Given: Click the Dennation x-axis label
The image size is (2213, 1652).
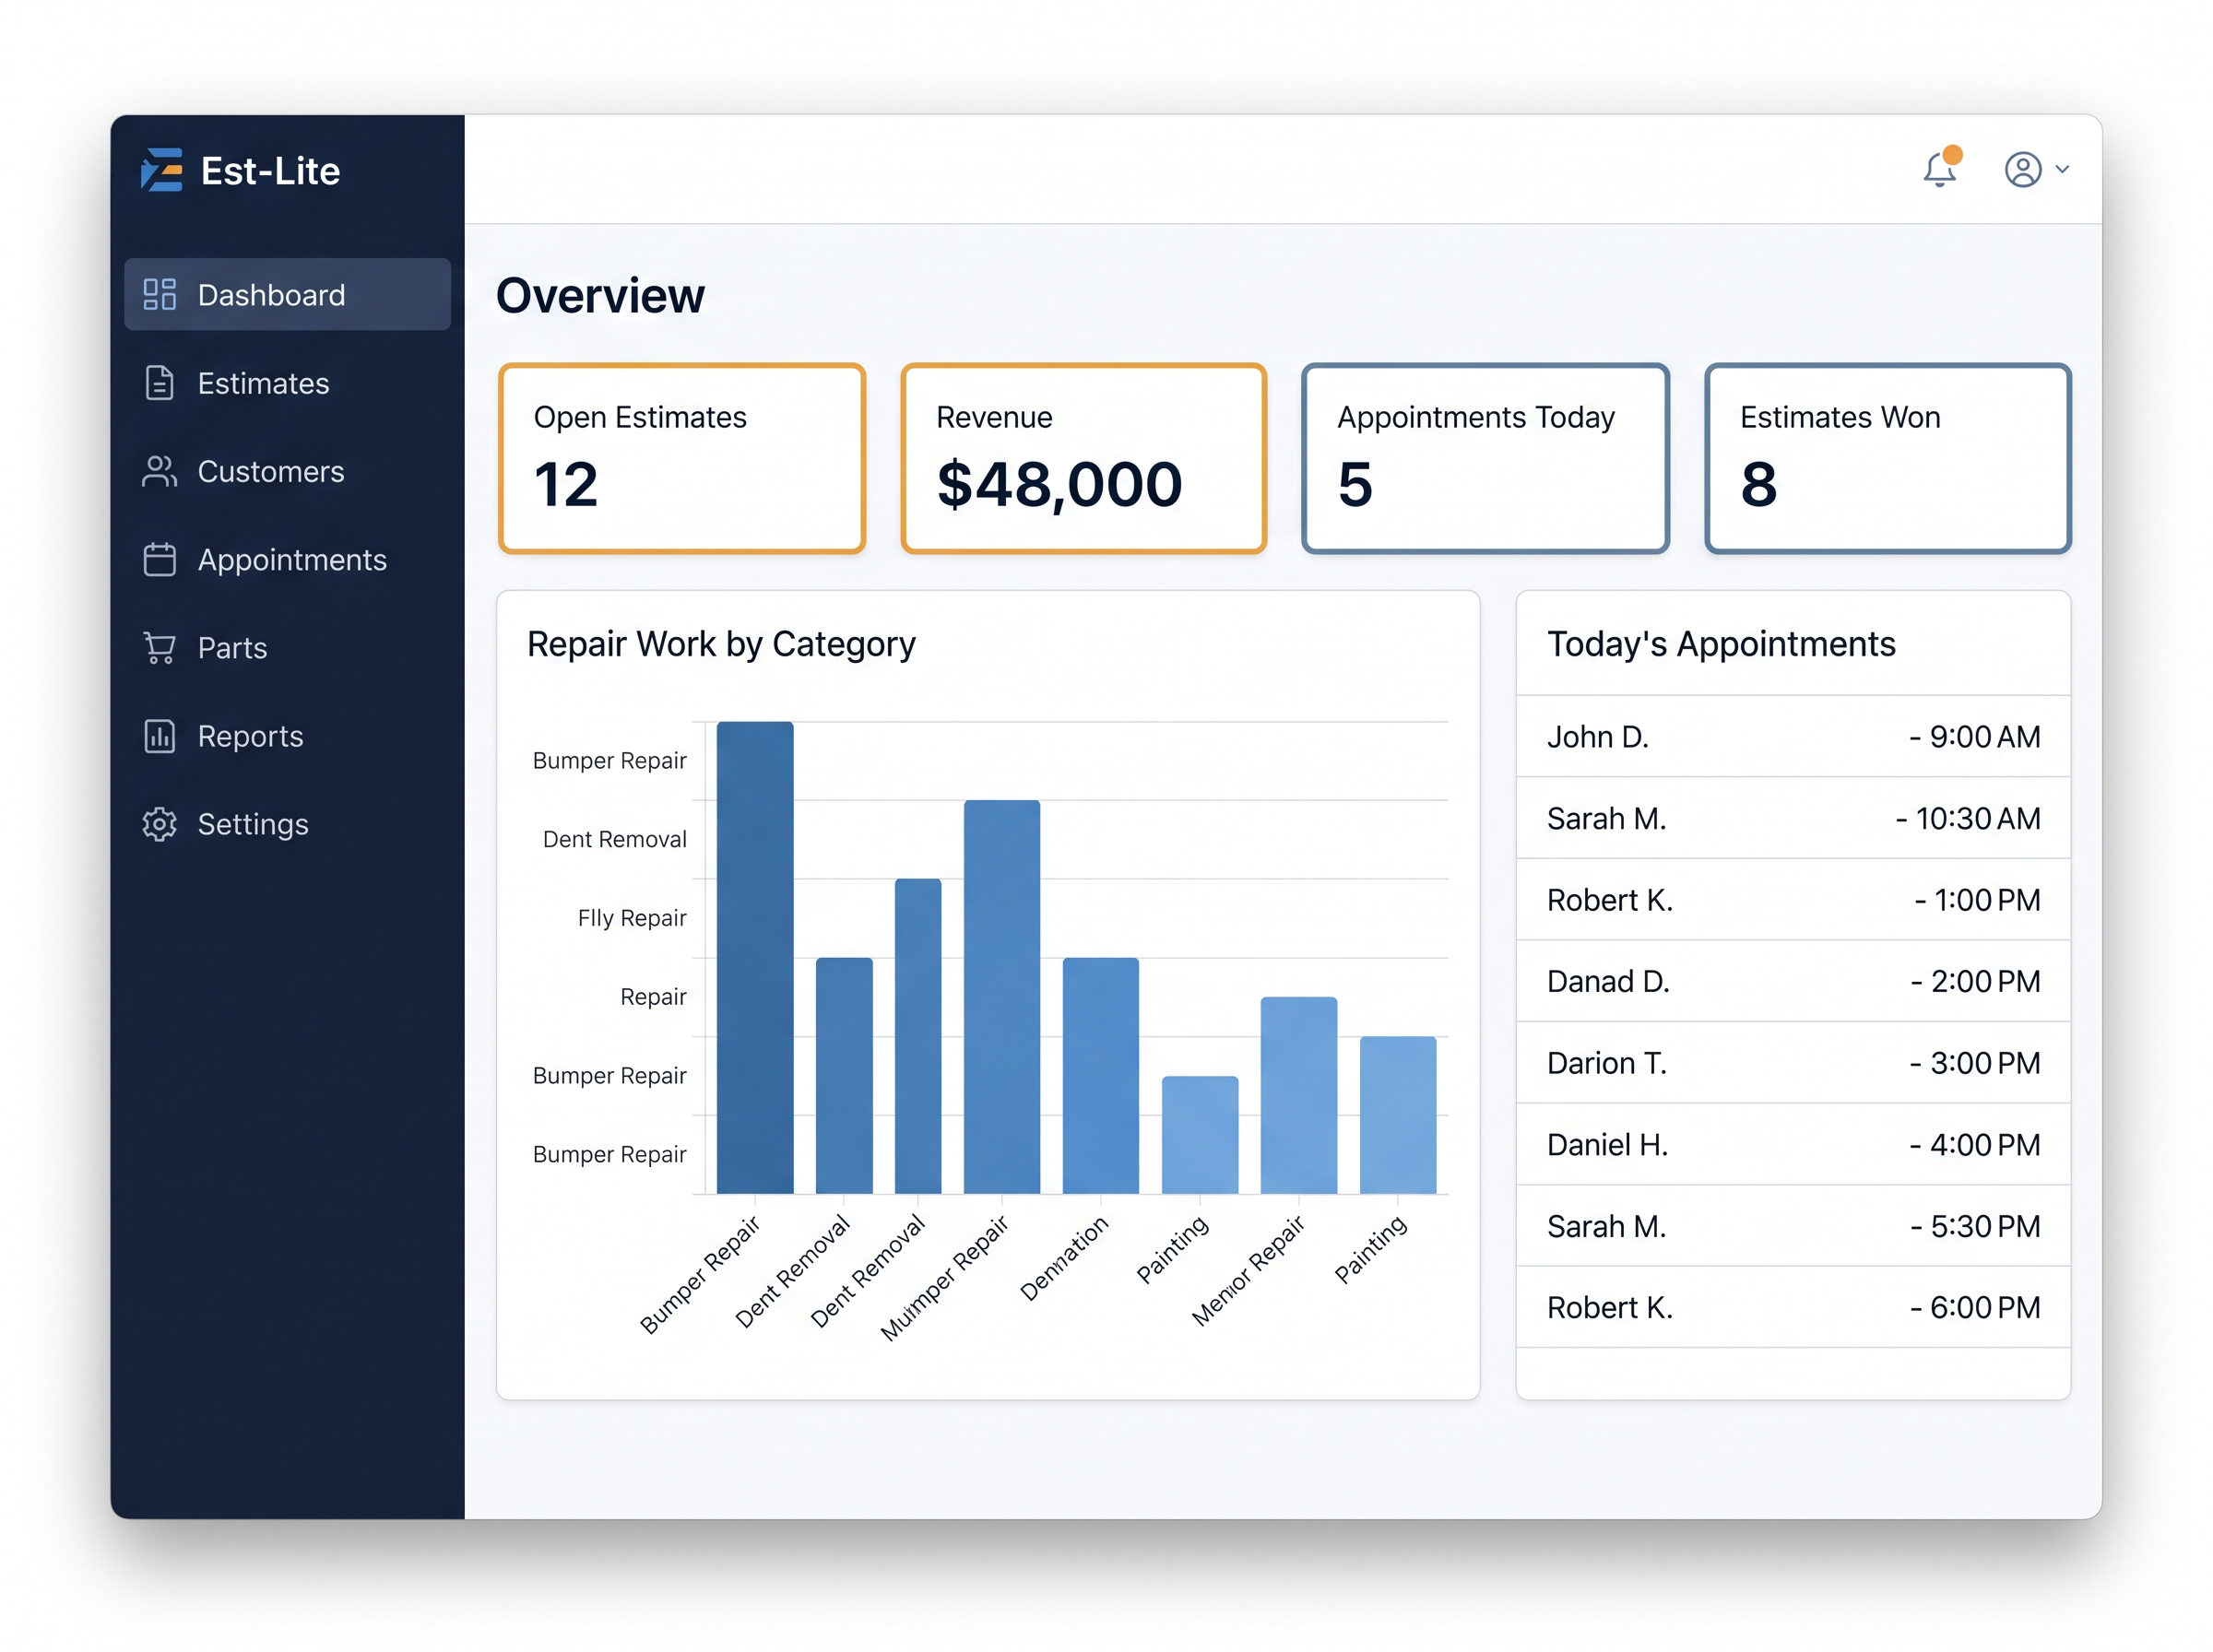Looking at the screenshot, I should pyautogui.click(x=1064, y=1258).
